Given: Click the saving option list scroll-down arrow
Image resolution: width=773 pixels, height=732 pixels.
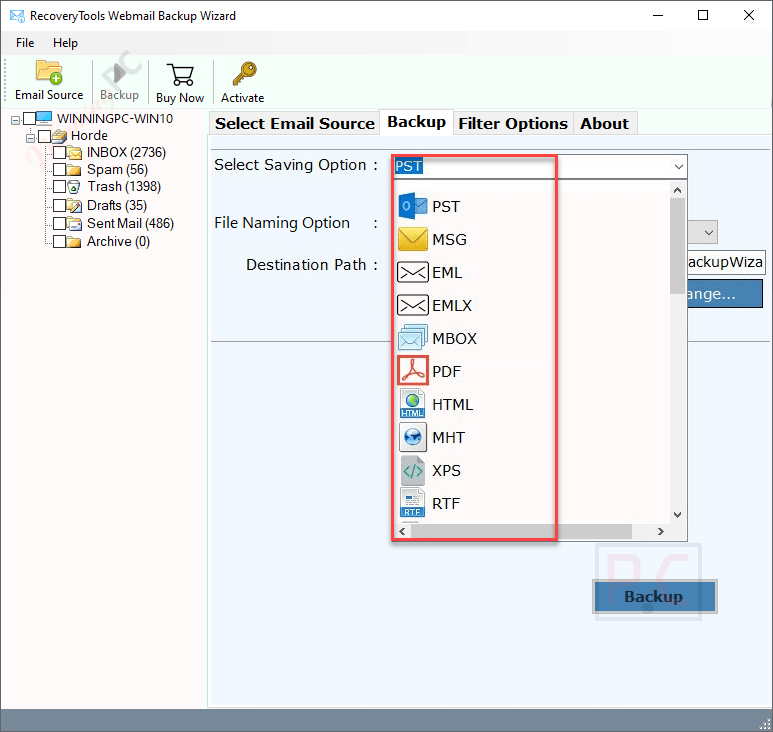Looking at the screenshot, I should tap(677, 515).
